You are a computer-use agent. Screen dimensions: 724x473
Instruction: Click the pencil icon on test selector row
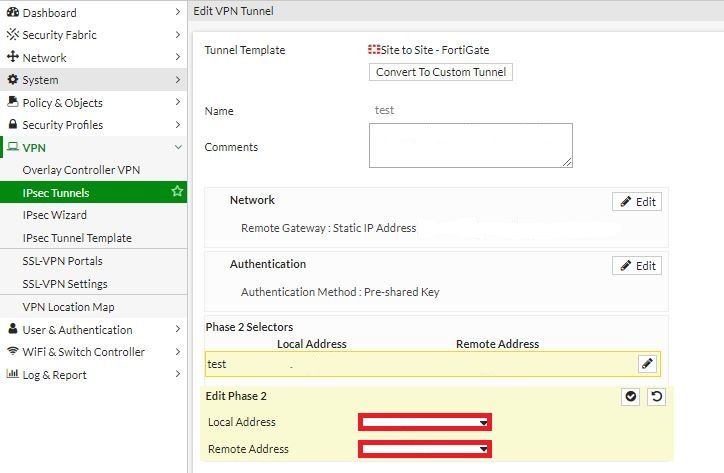(x=647, y=364)
